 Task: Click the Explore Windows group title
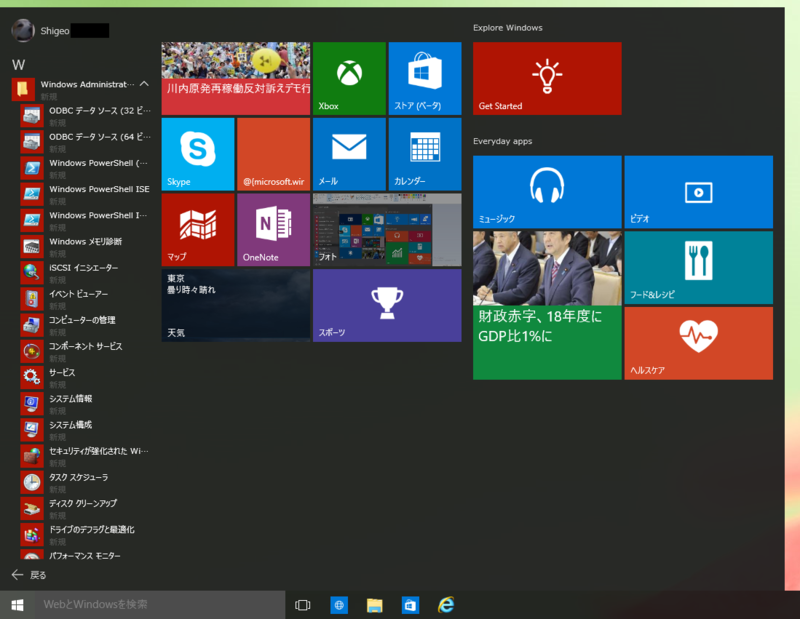point(508,28)
